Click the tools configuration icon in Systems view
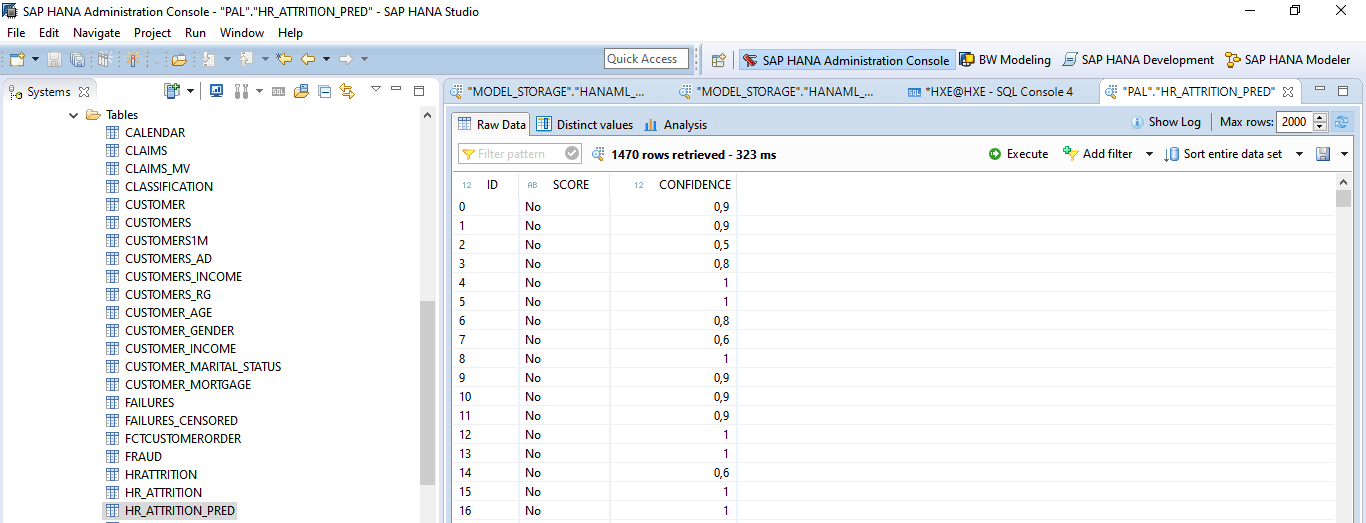This screenshot has height=523, width=1366. (241, 91)
